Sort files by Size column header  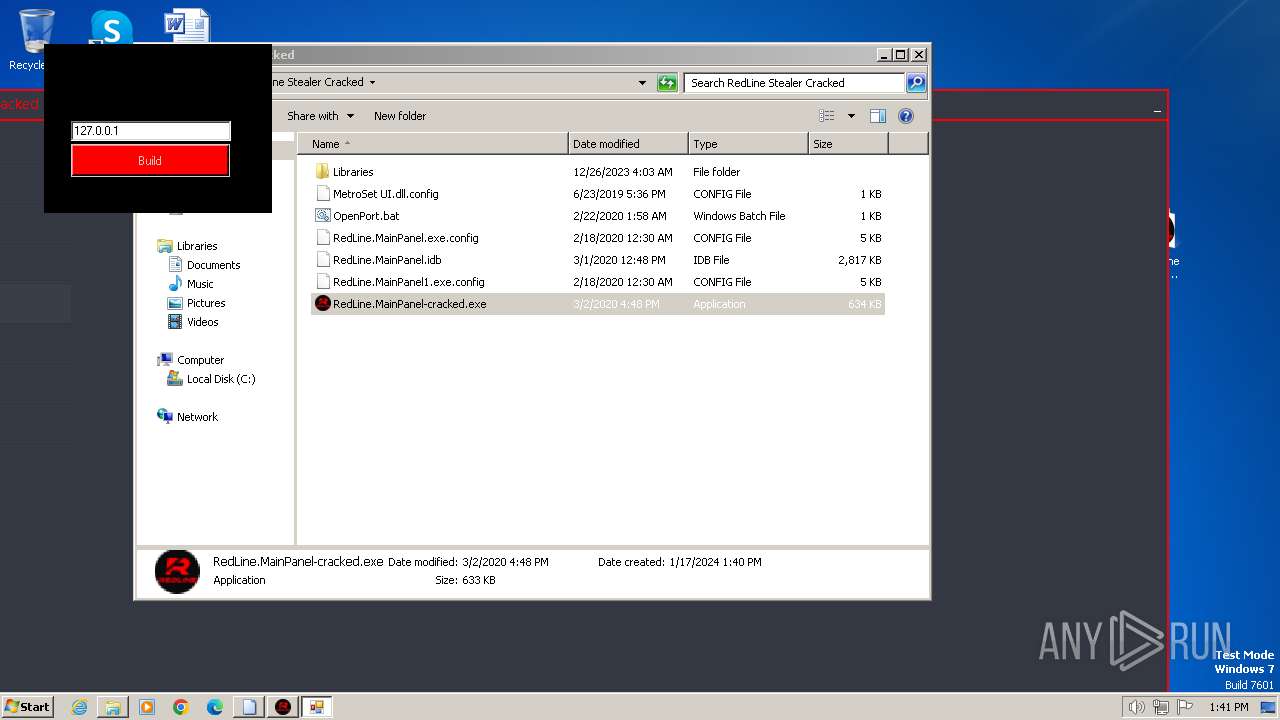pos(848,144)
